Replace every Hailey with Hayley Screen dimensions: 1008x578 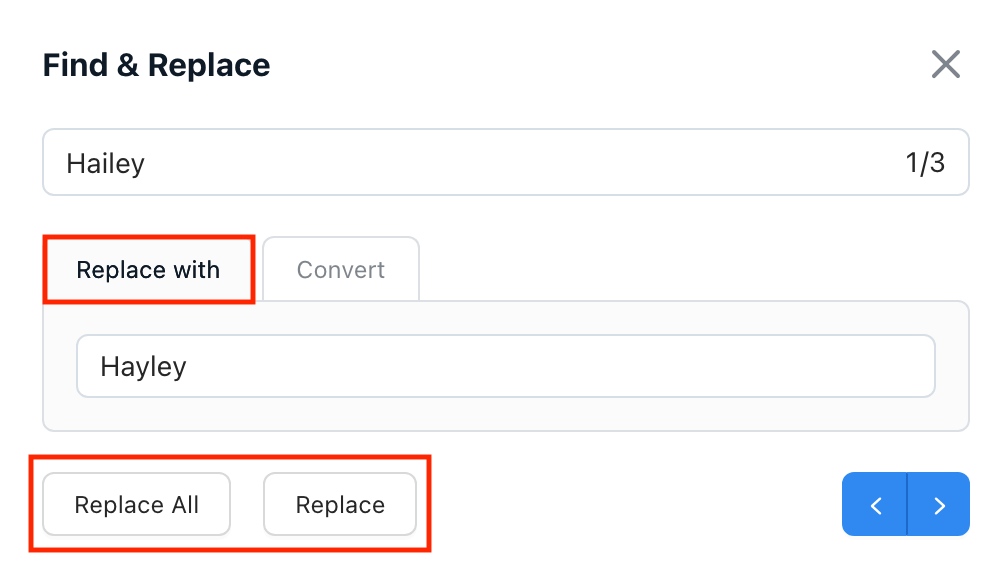(x=137, y=505)
